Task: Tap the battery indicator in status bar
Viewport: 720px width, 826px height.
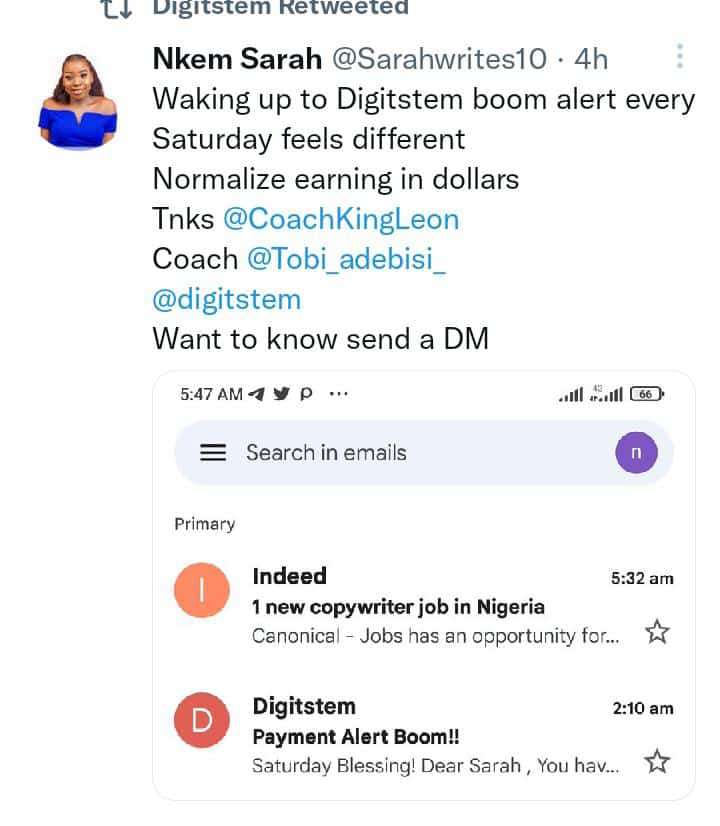Action: [647, 394]
